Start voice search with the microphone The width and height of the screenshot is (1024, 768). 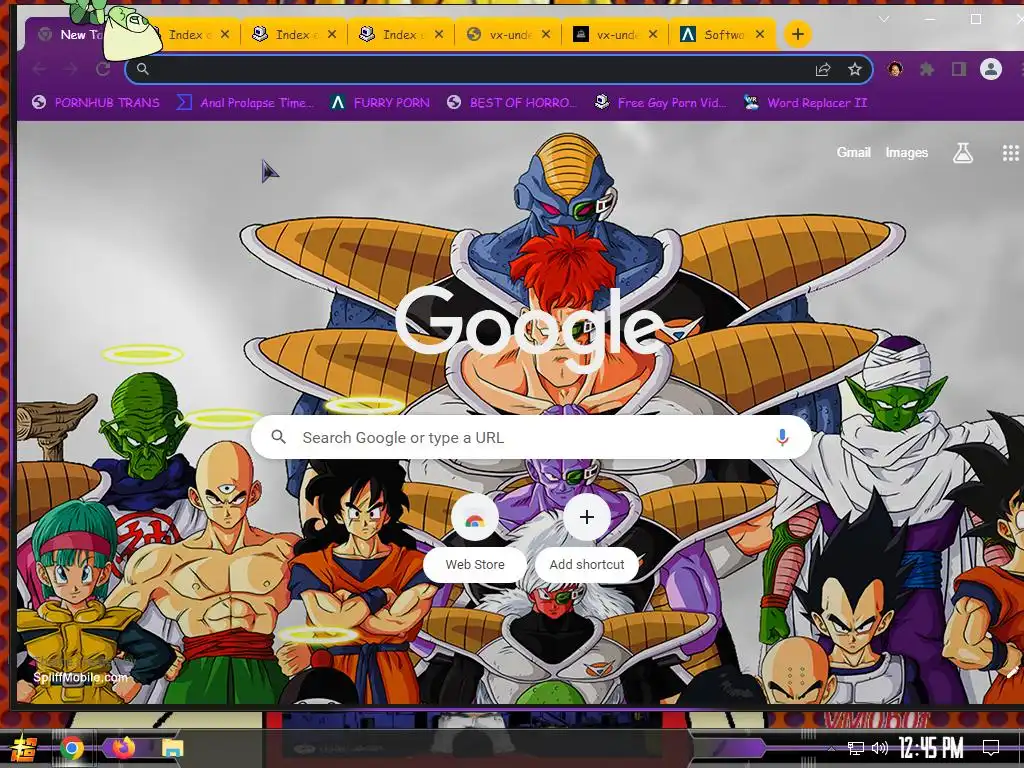(x=782, y=438)
